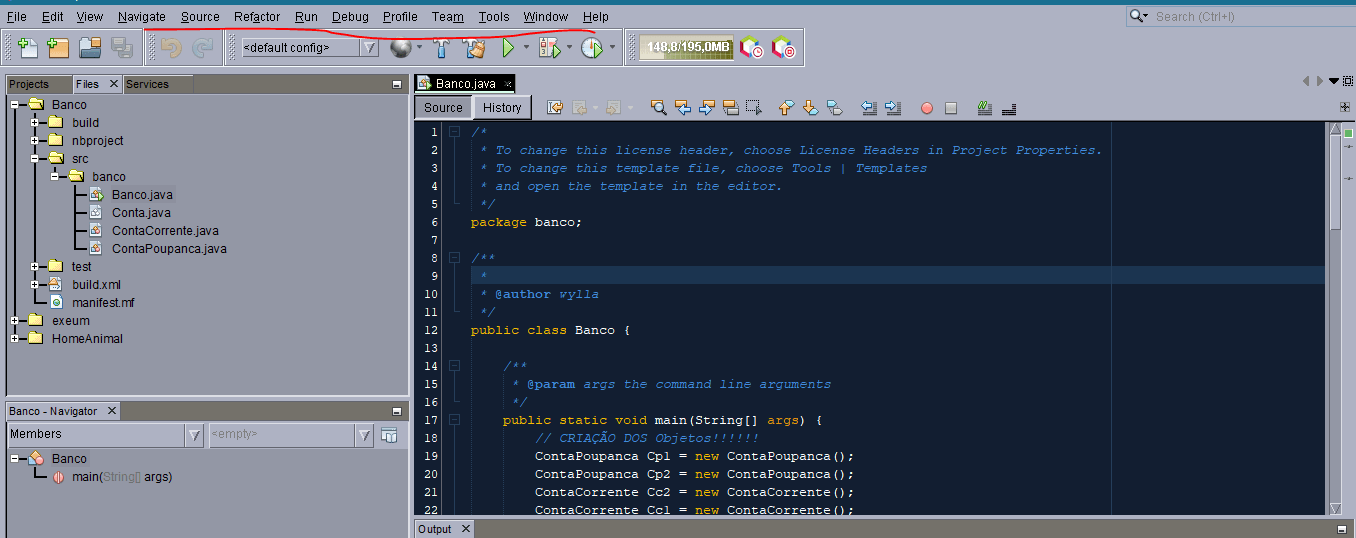Collapse line 17 main method code fold
The width and height of the screenshot is (1356, 538).
tap(454, 420)
